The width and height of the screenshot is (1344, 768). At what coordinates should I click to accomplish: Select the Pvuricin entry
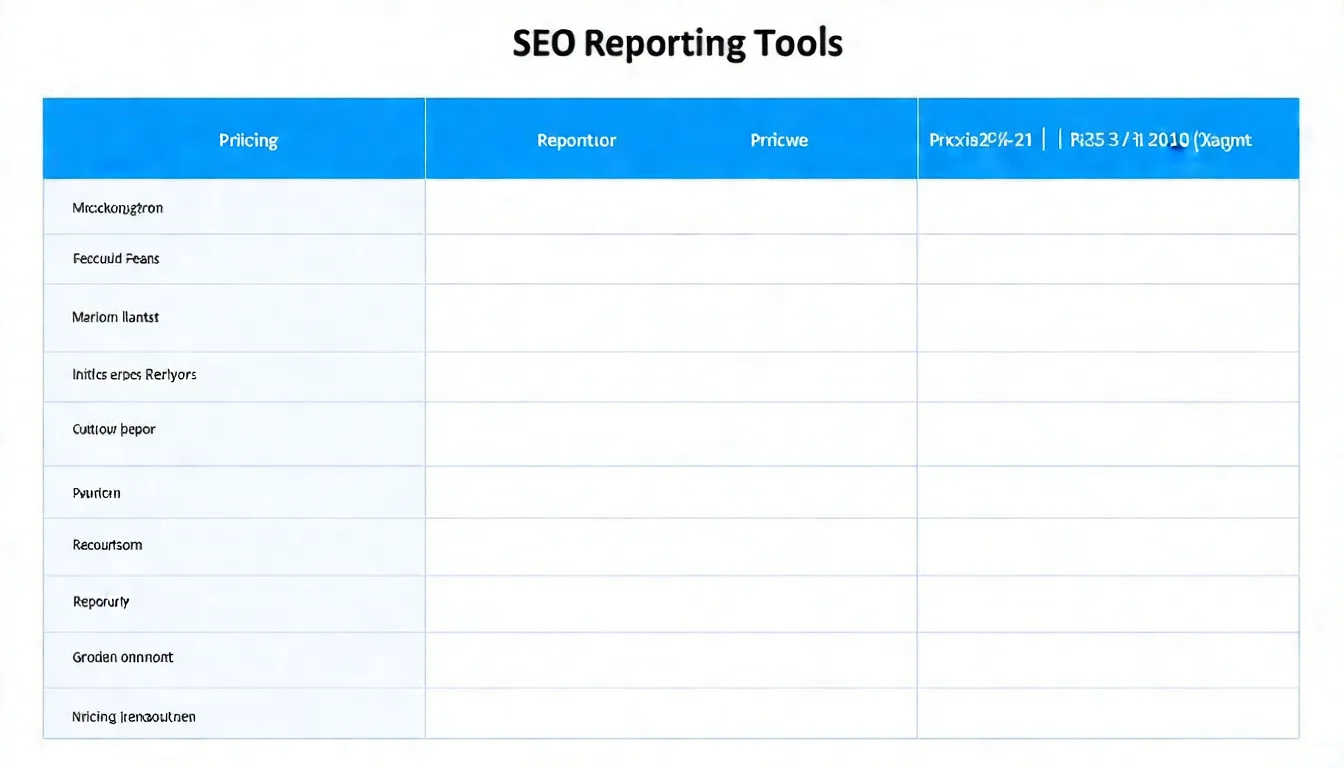[x=96, y=492]
